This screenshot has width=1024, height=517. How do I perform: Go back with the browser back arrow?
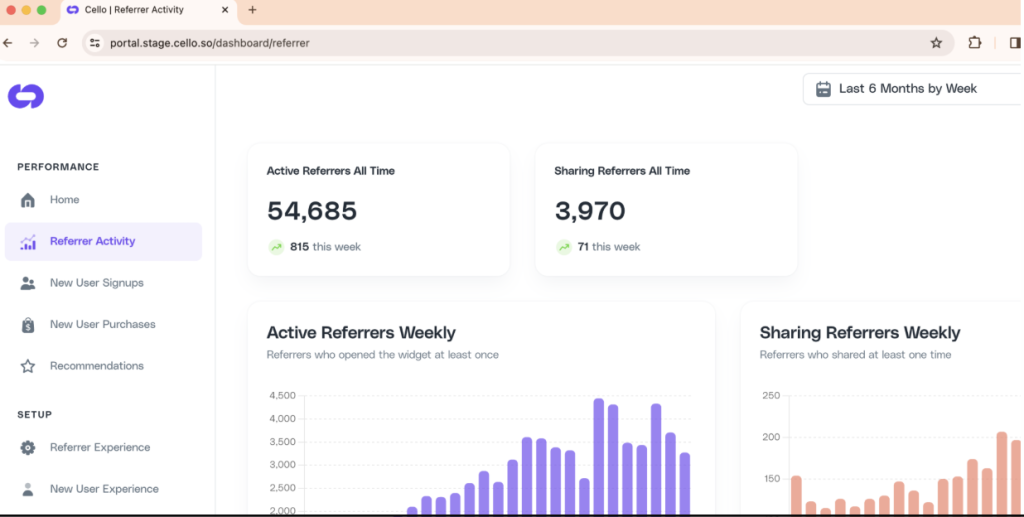pyautogui.click(x=8, y=43)
